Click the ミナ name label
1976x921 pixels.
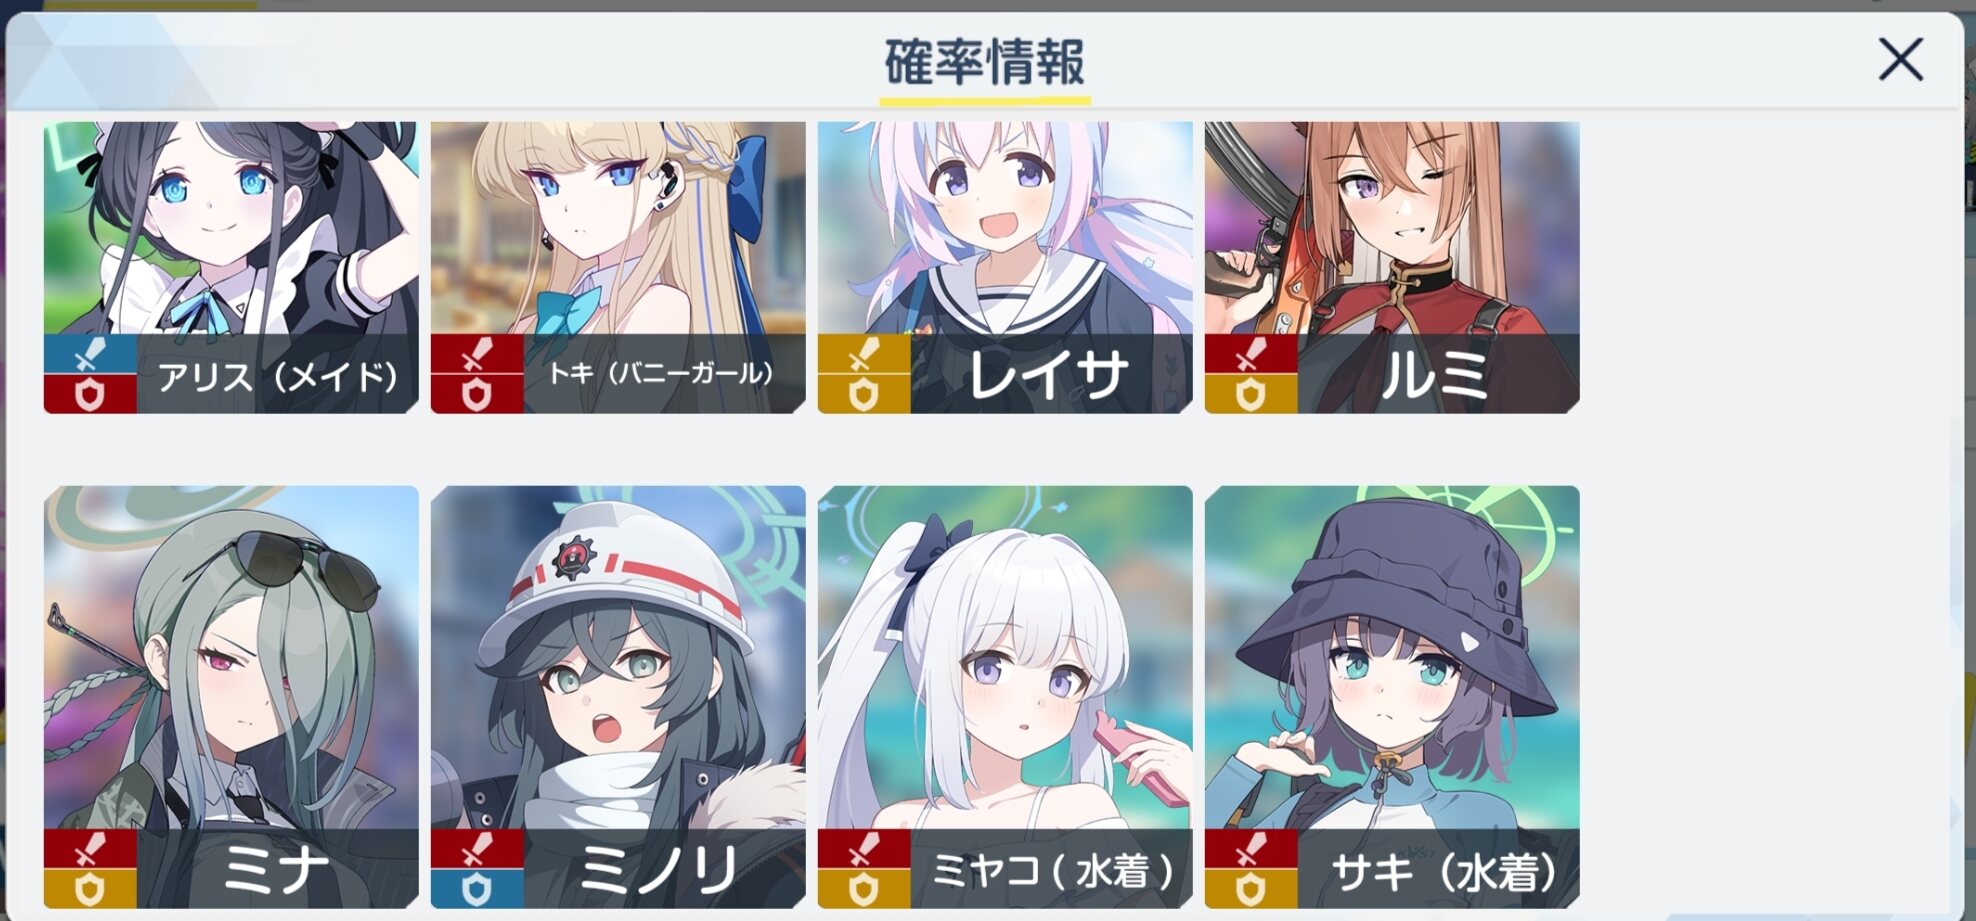tap(274, 869)
